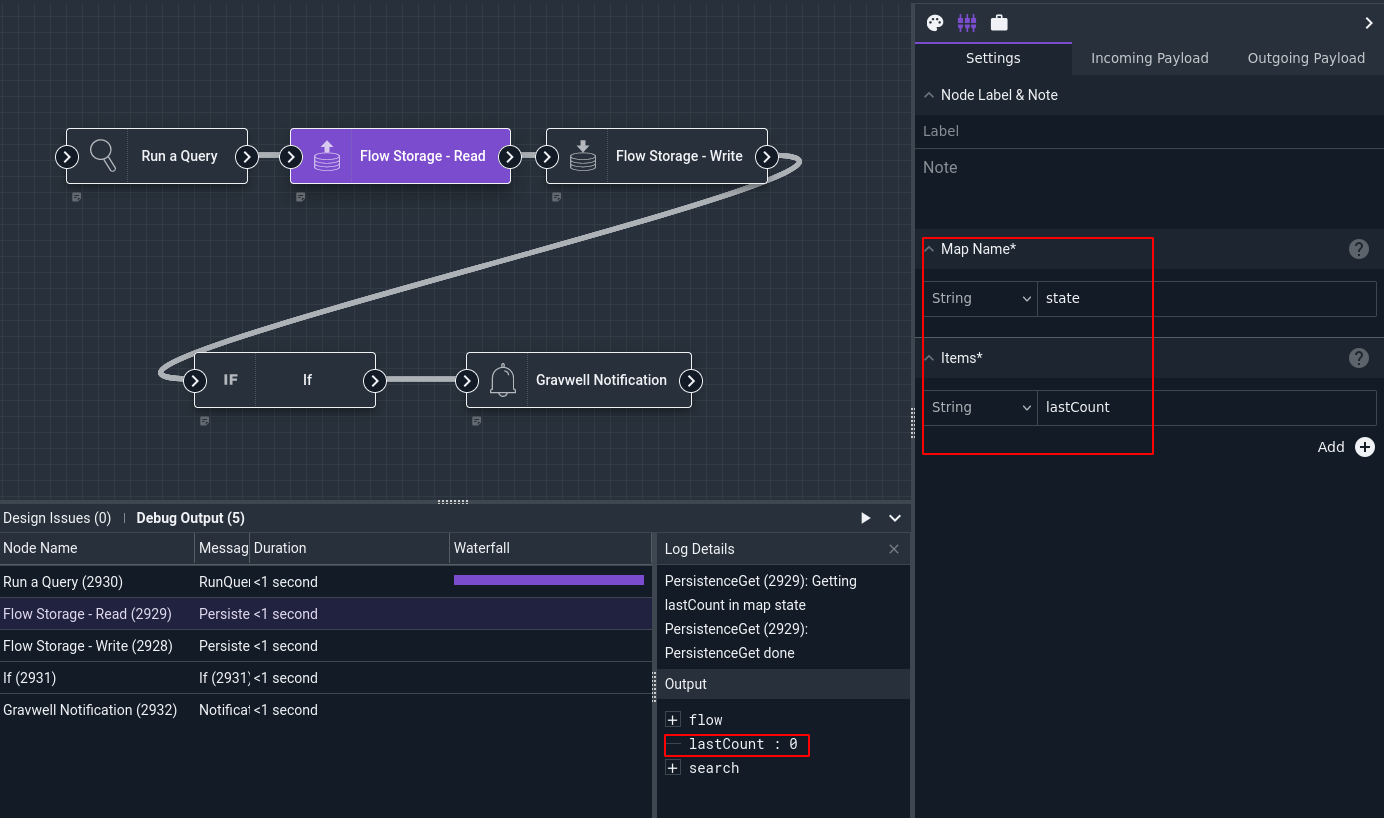Close the Log Details panel
1384x818 pixels.
coord(894,549)
